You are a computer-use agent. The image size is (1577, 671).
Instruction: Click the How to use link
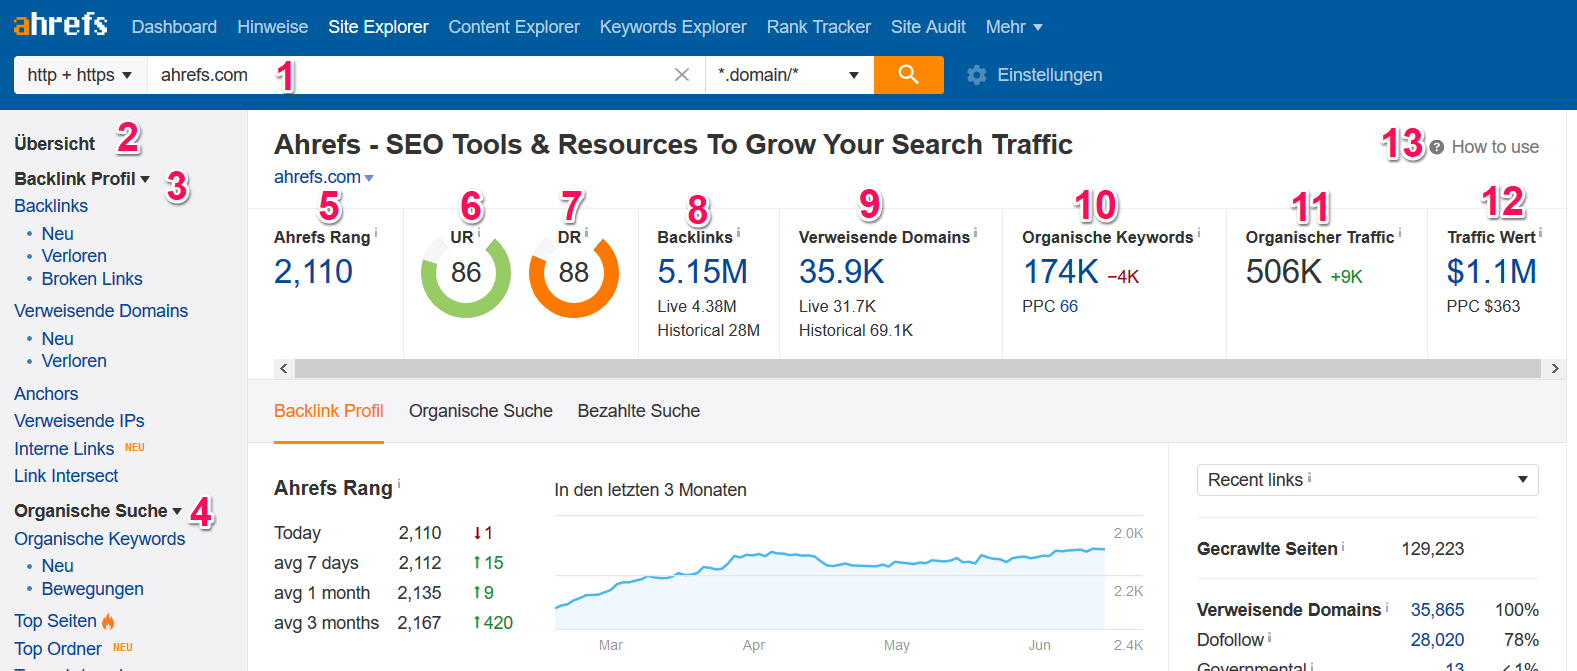[1495, 147]
